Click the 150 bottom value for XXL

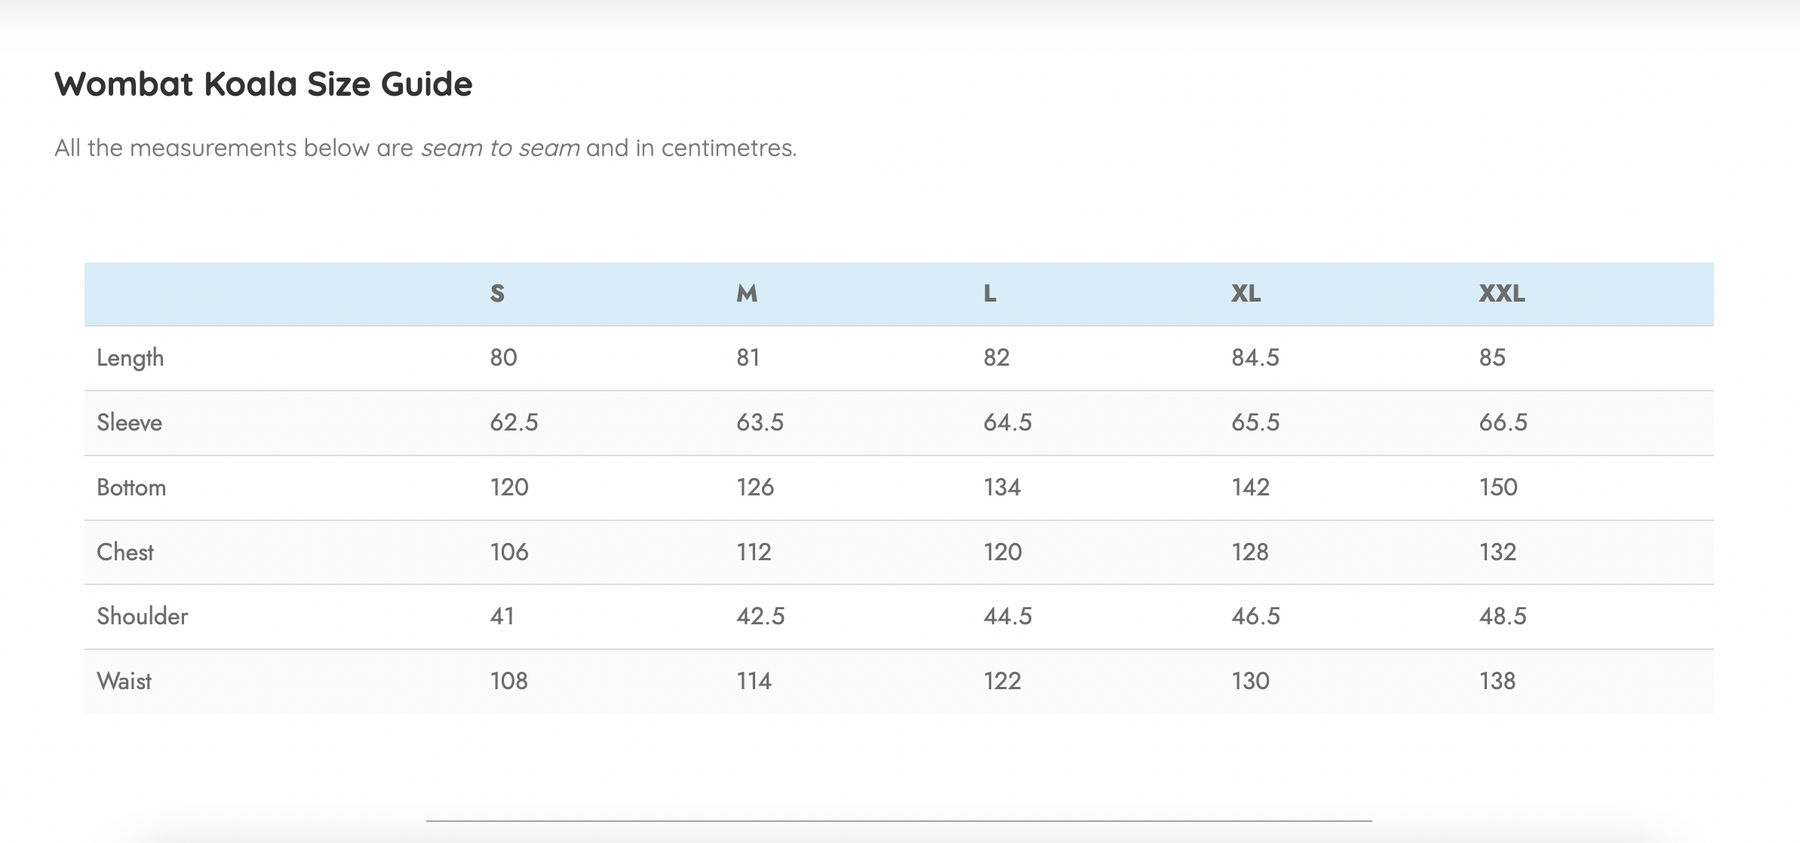click(1498, 487)
